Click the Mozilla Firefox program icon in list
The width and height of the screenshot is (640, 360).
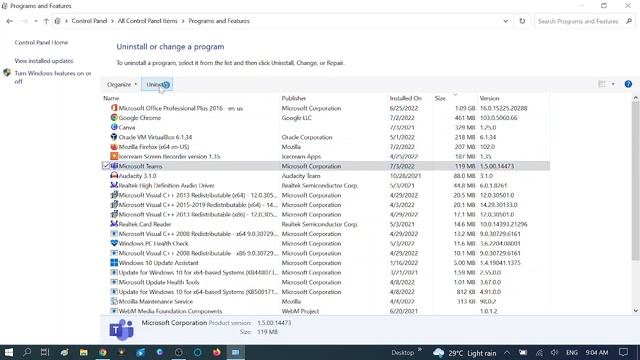pyautogui.click(x=114, y=147)
